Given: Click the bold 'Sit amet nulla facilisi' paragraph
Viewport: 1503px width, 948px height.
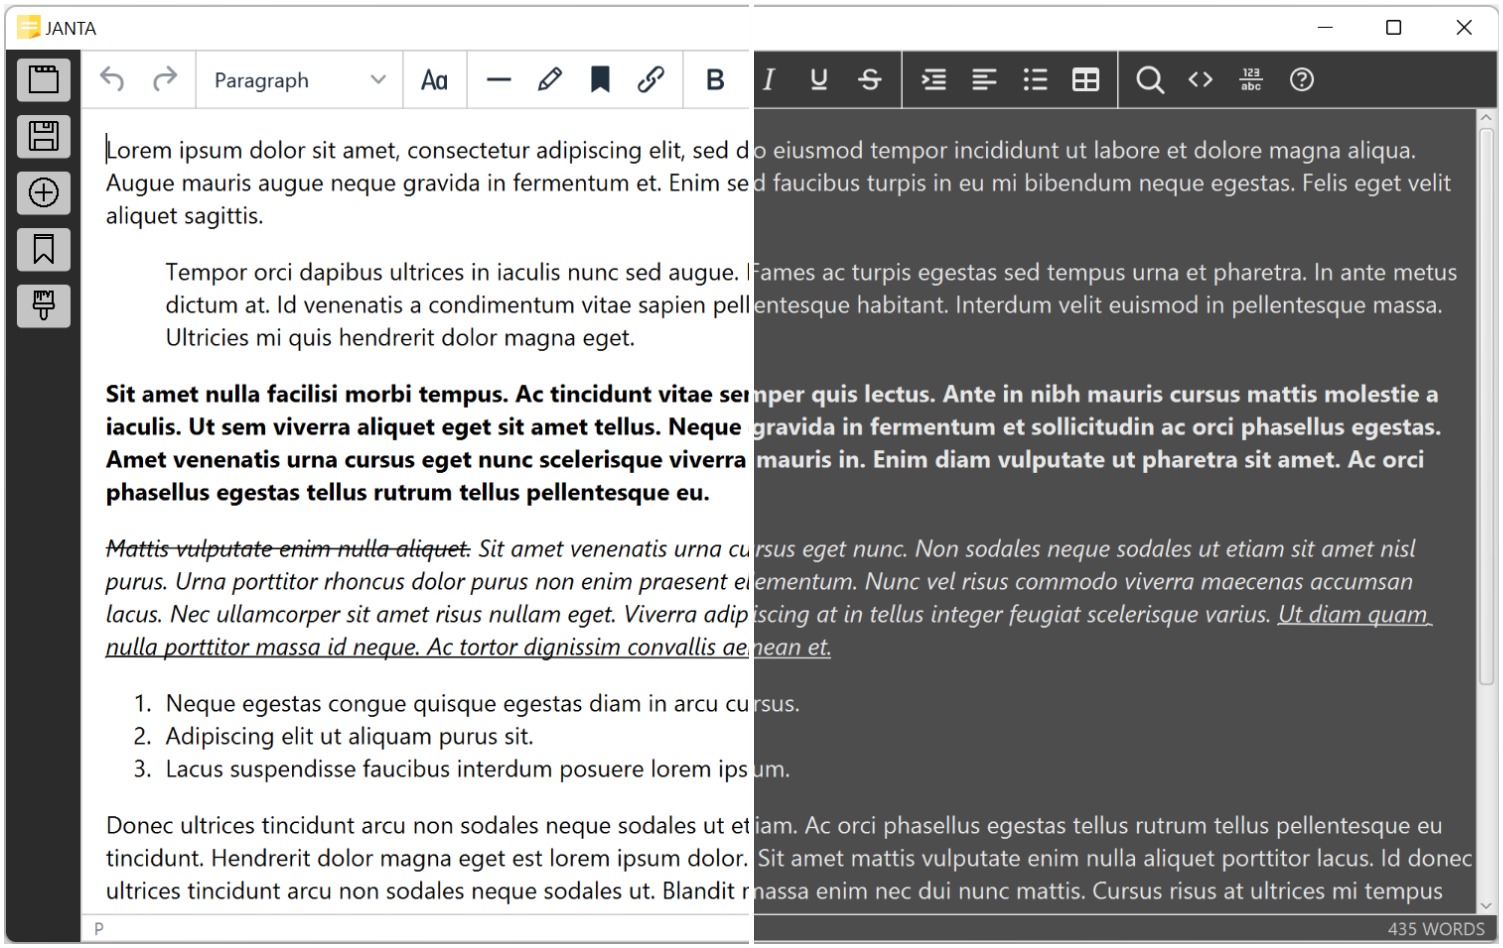Looking at the screenshot, I should coord(773,443).
